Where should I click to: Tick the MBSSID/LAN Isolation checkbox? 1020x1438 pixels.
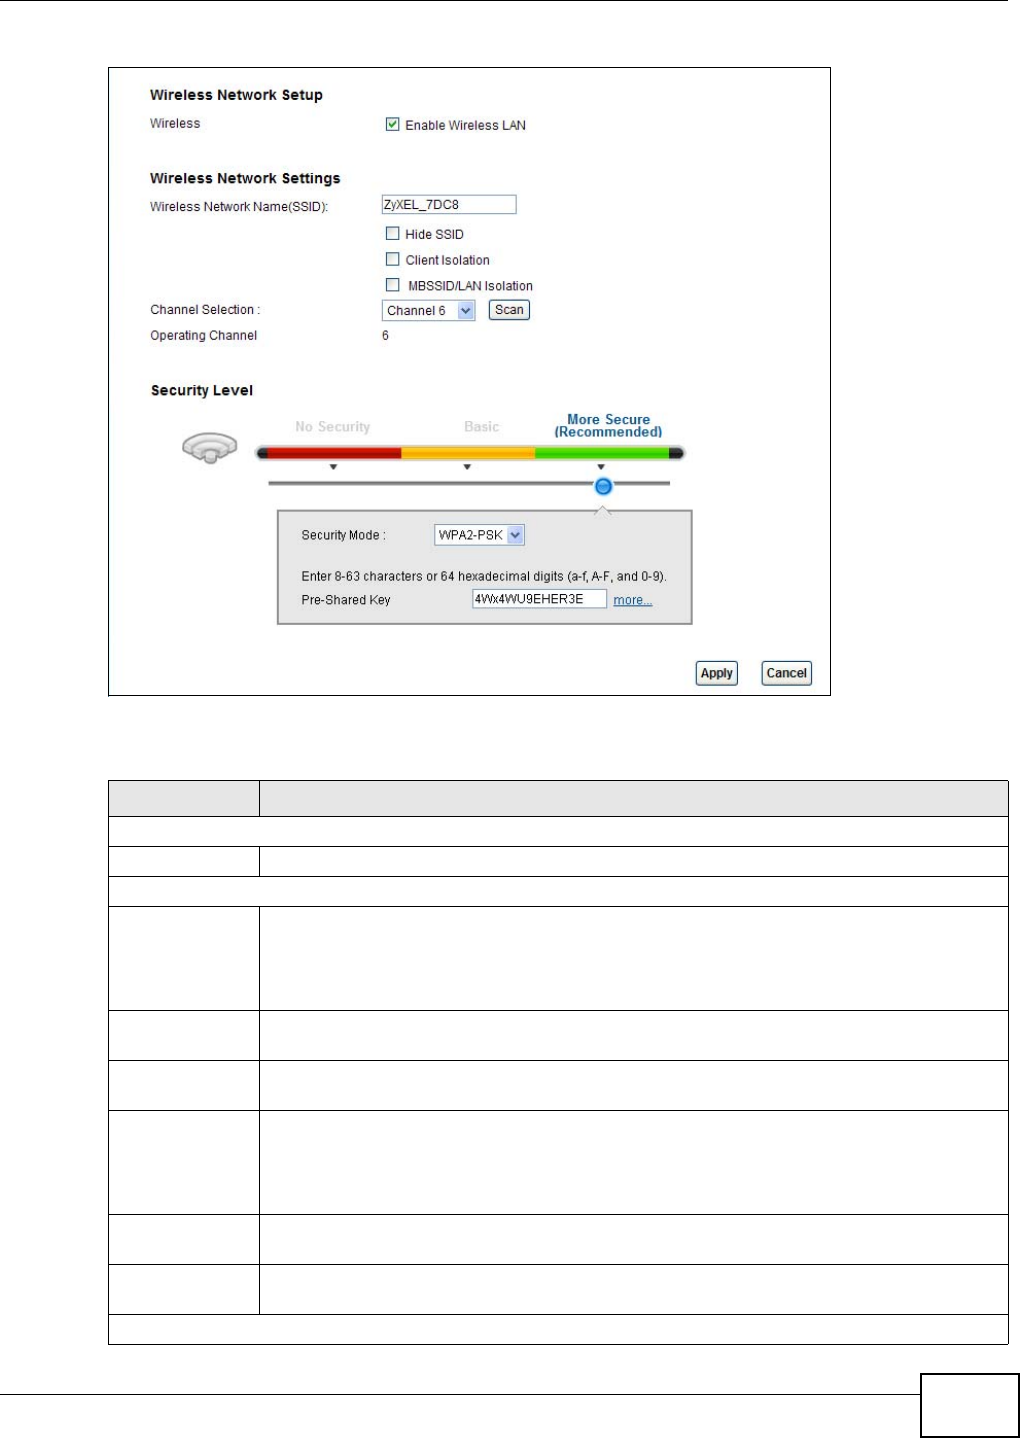click(x=393, y=285)
